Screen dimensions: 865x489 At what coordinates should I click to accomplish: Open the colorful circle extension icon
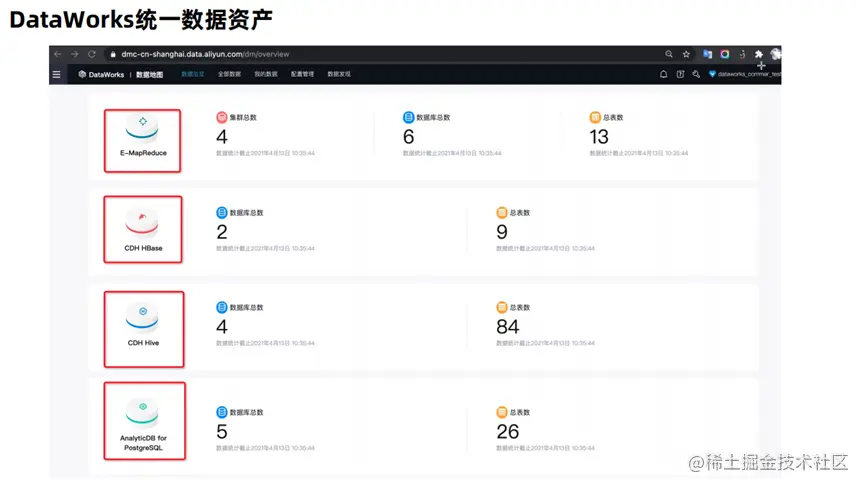click(x=725, y=54)
